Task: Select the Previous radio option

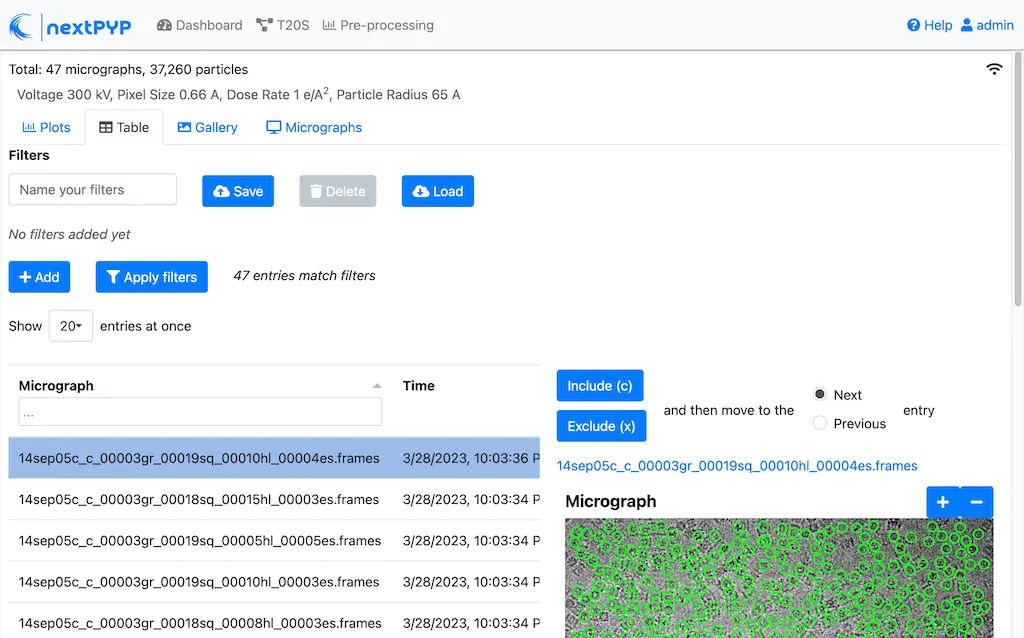Action: (x=820, y=423)
